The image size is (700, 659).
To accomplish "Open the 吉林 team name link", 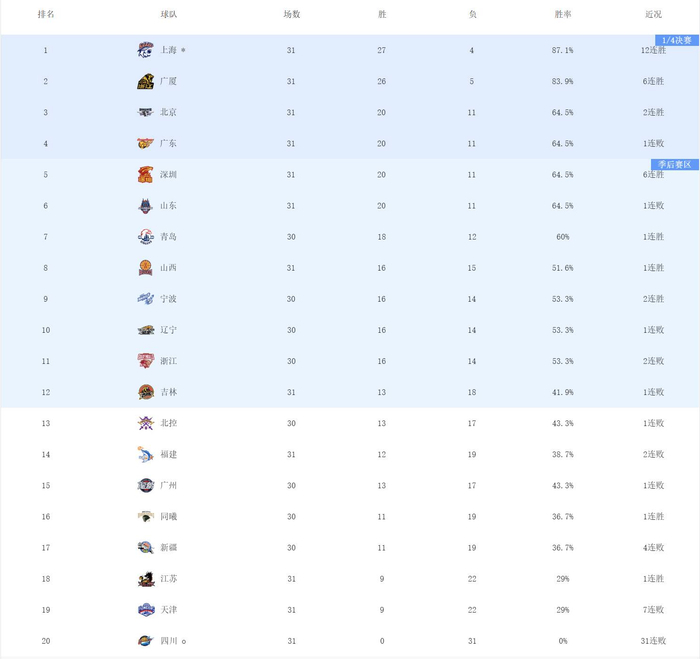I will [x=169, y=392].
